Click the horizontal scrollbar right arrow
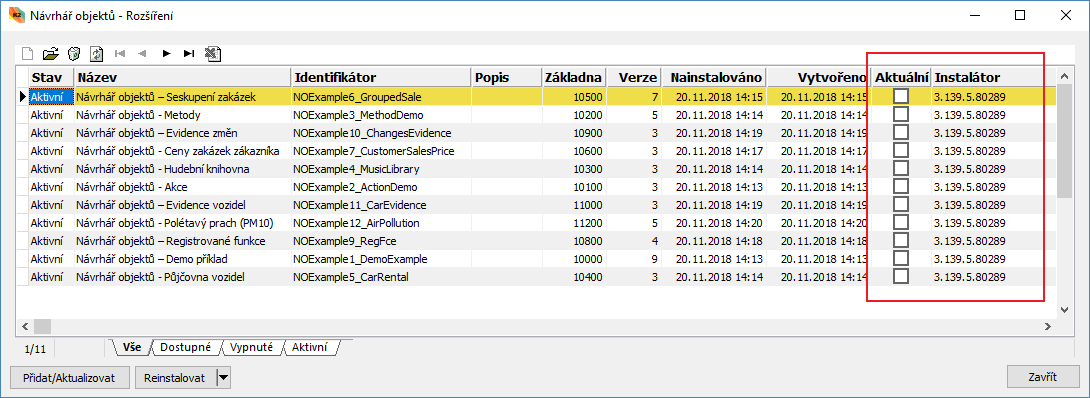 [1049, 326]
